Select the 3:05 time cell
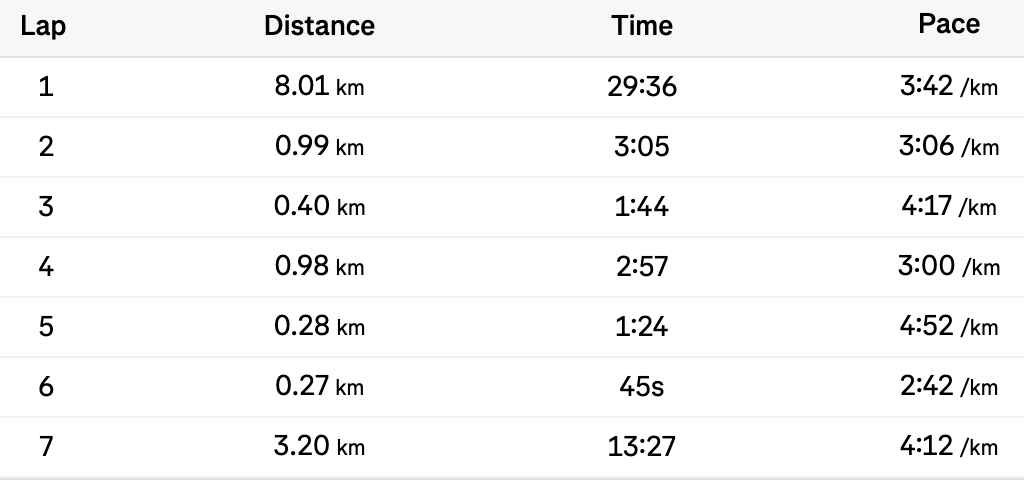Viewport: 1024px width, 480px height. click(642, 147)
